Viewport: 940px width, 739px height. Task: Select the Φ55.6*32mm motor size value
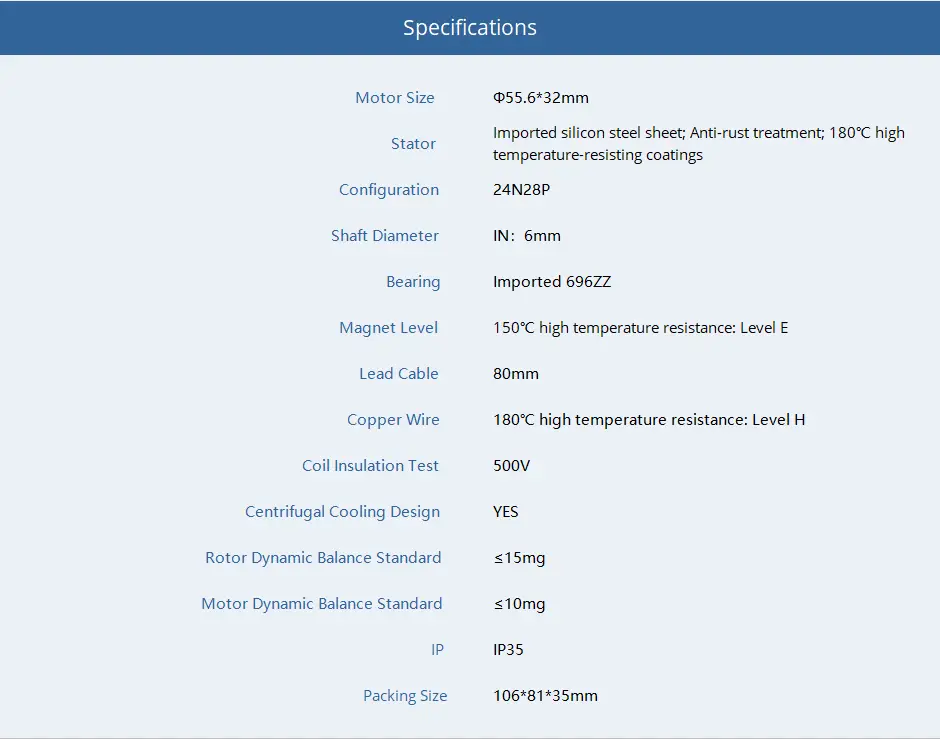(x=541, y=98)
